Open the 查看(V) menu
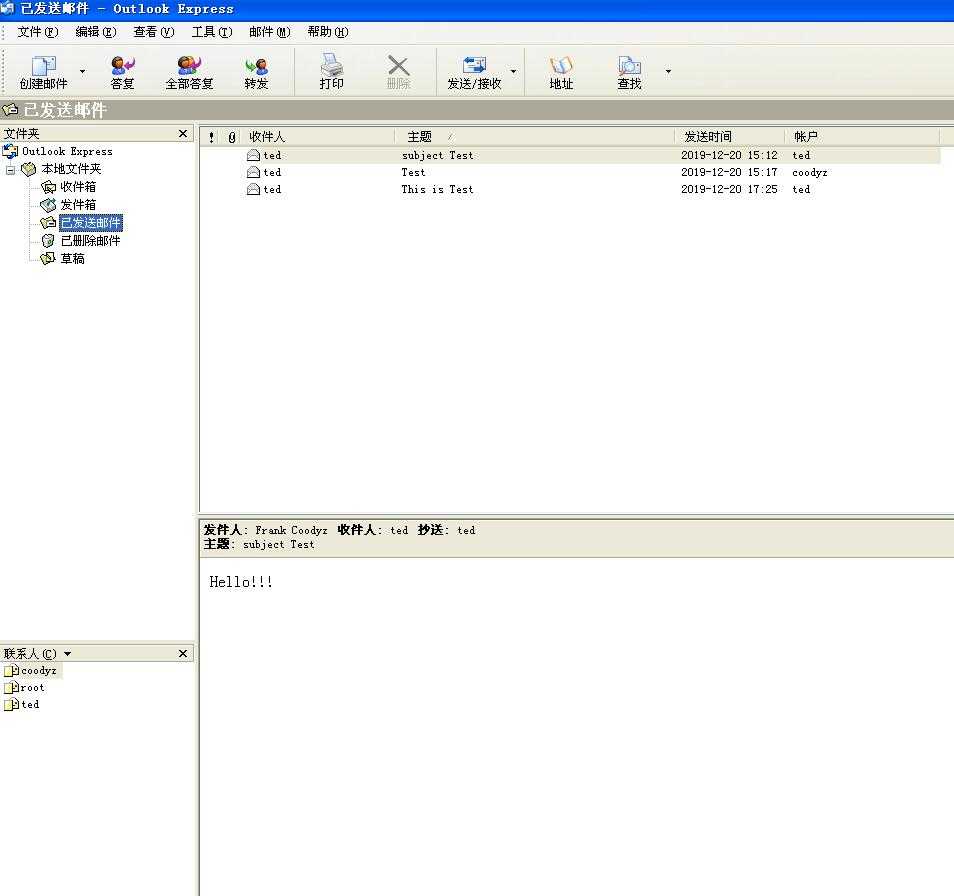This screenshot has height=896, width=954. [x=153, y=32]
